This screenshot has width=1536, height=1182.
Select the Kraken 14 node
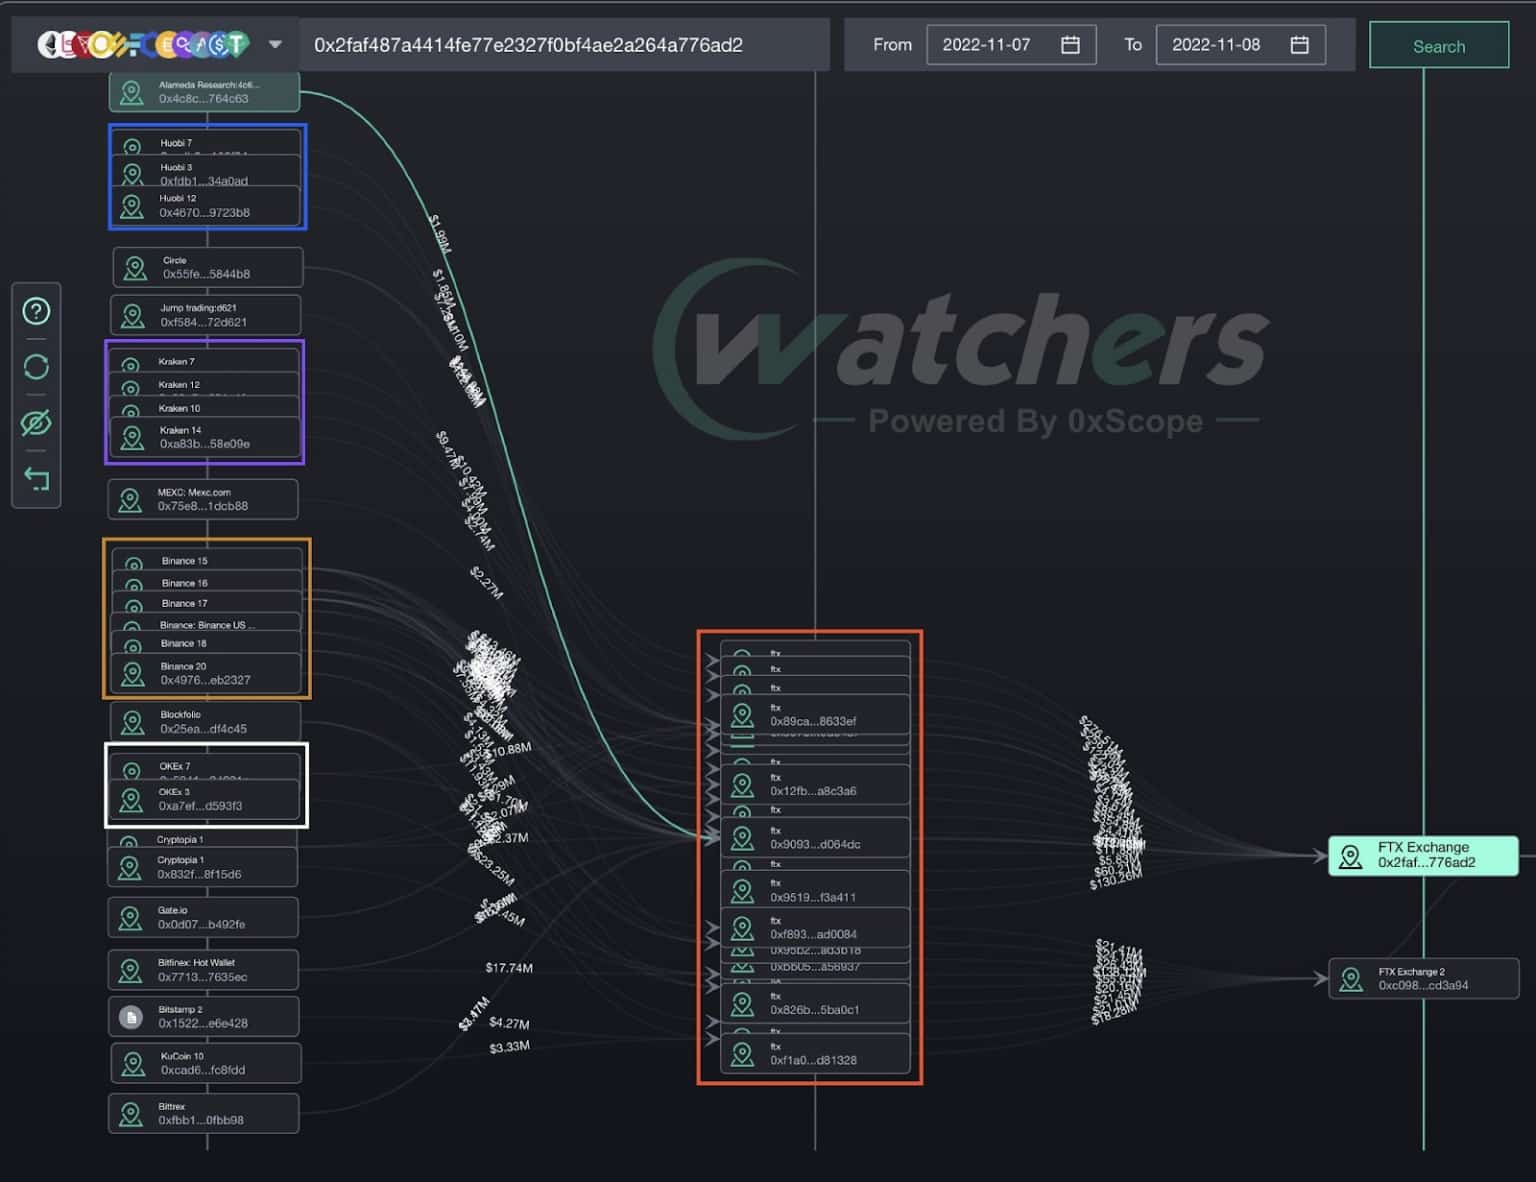205,437
